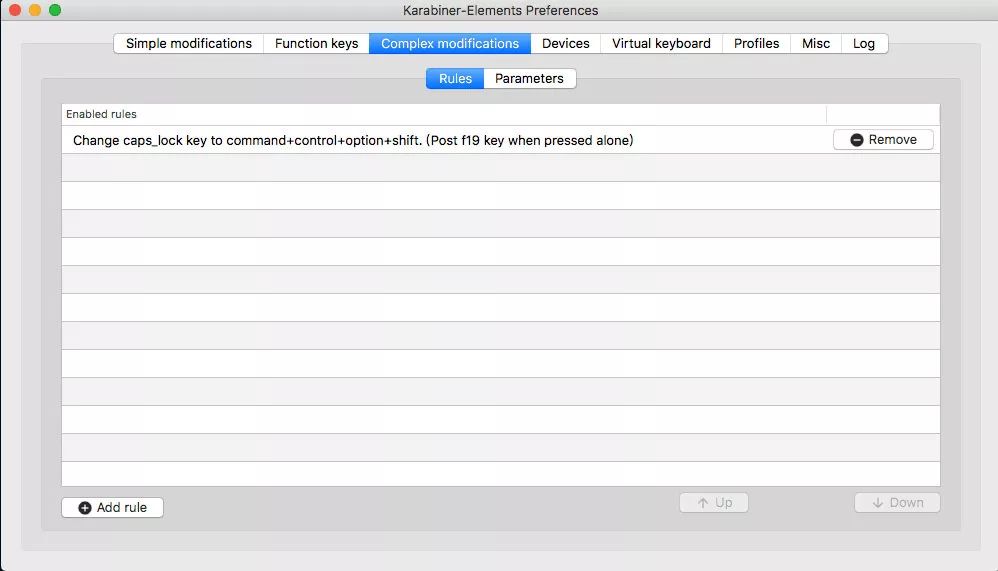Move the rule Up

[713, 502]
